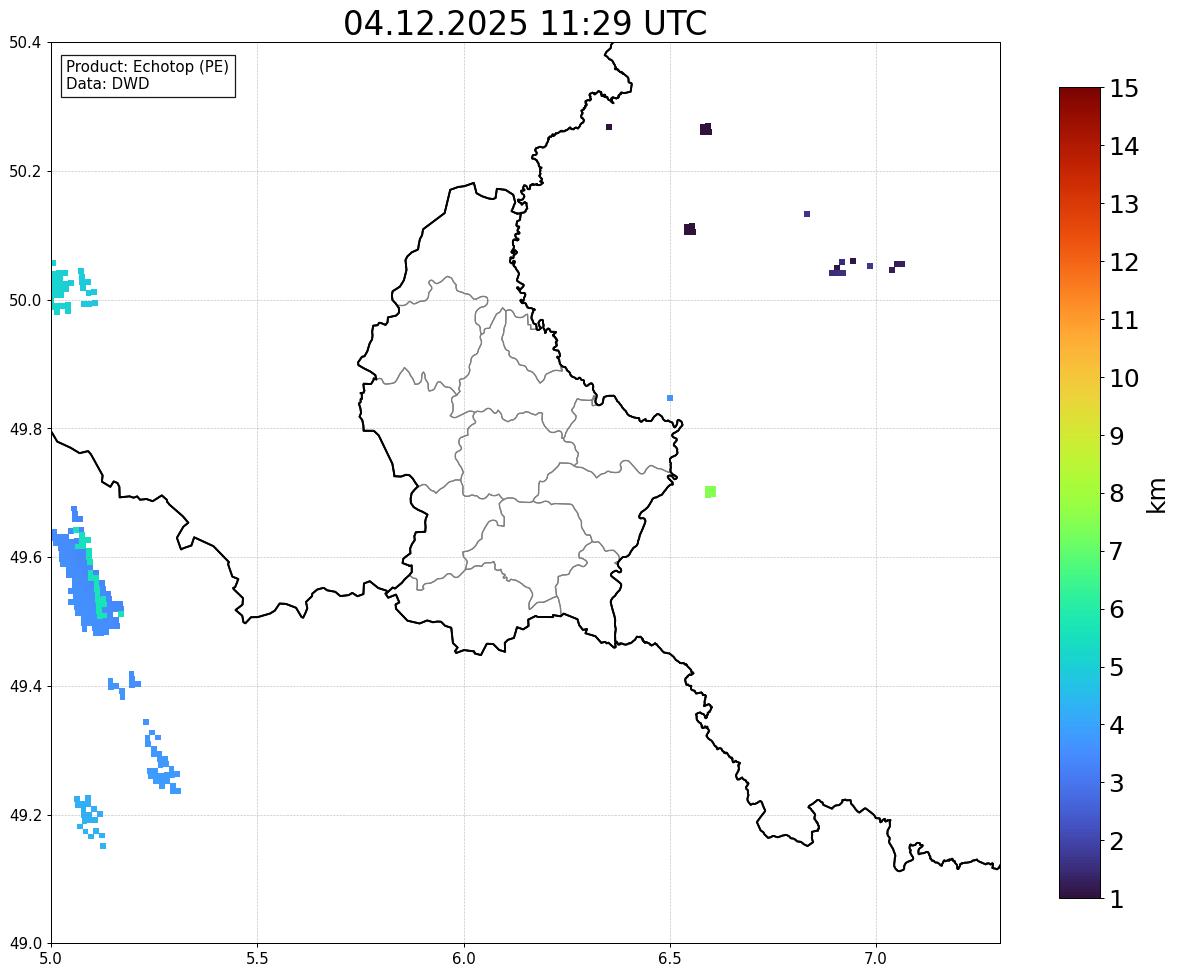Click the longitude axis label 6.5
Viewport: 1178px width, 976px height.
click(670, 959)
